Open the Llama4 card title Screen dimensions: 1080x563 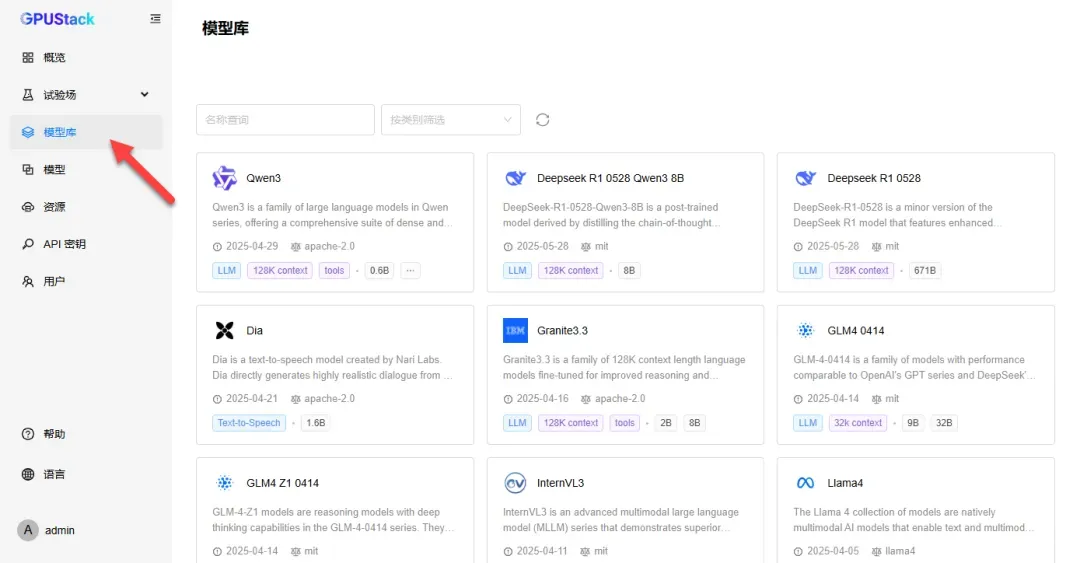pyautogui.click(x=845, y=483)
